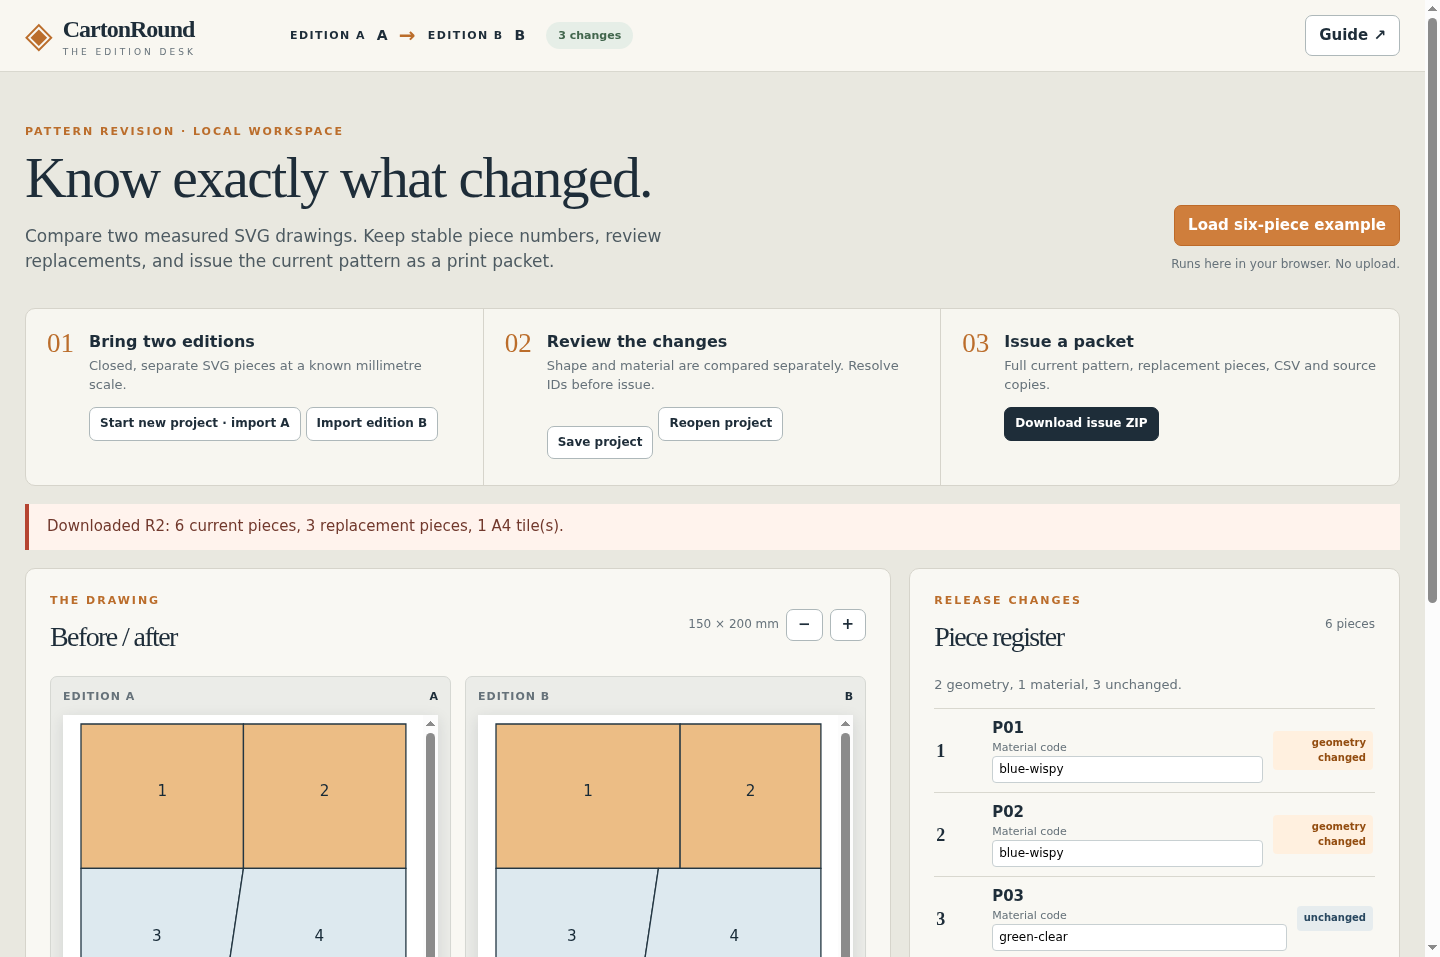The height and width of the screenshot is (957, 1440).
Task: Click the 3 changes badge
Action: [589, 35]
